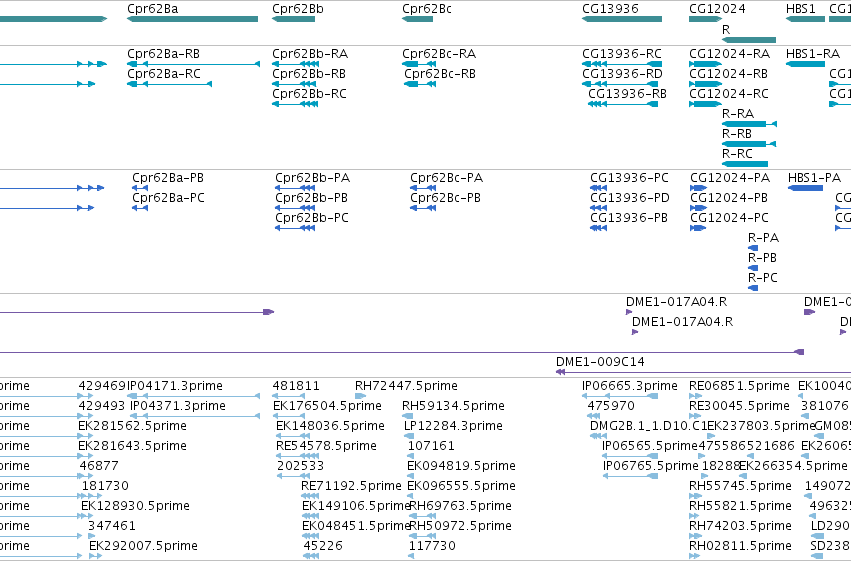Viewport: 851px width, 561px height.
Task: Select EST RH59134.5prime
Action: (x=408, y=416)
